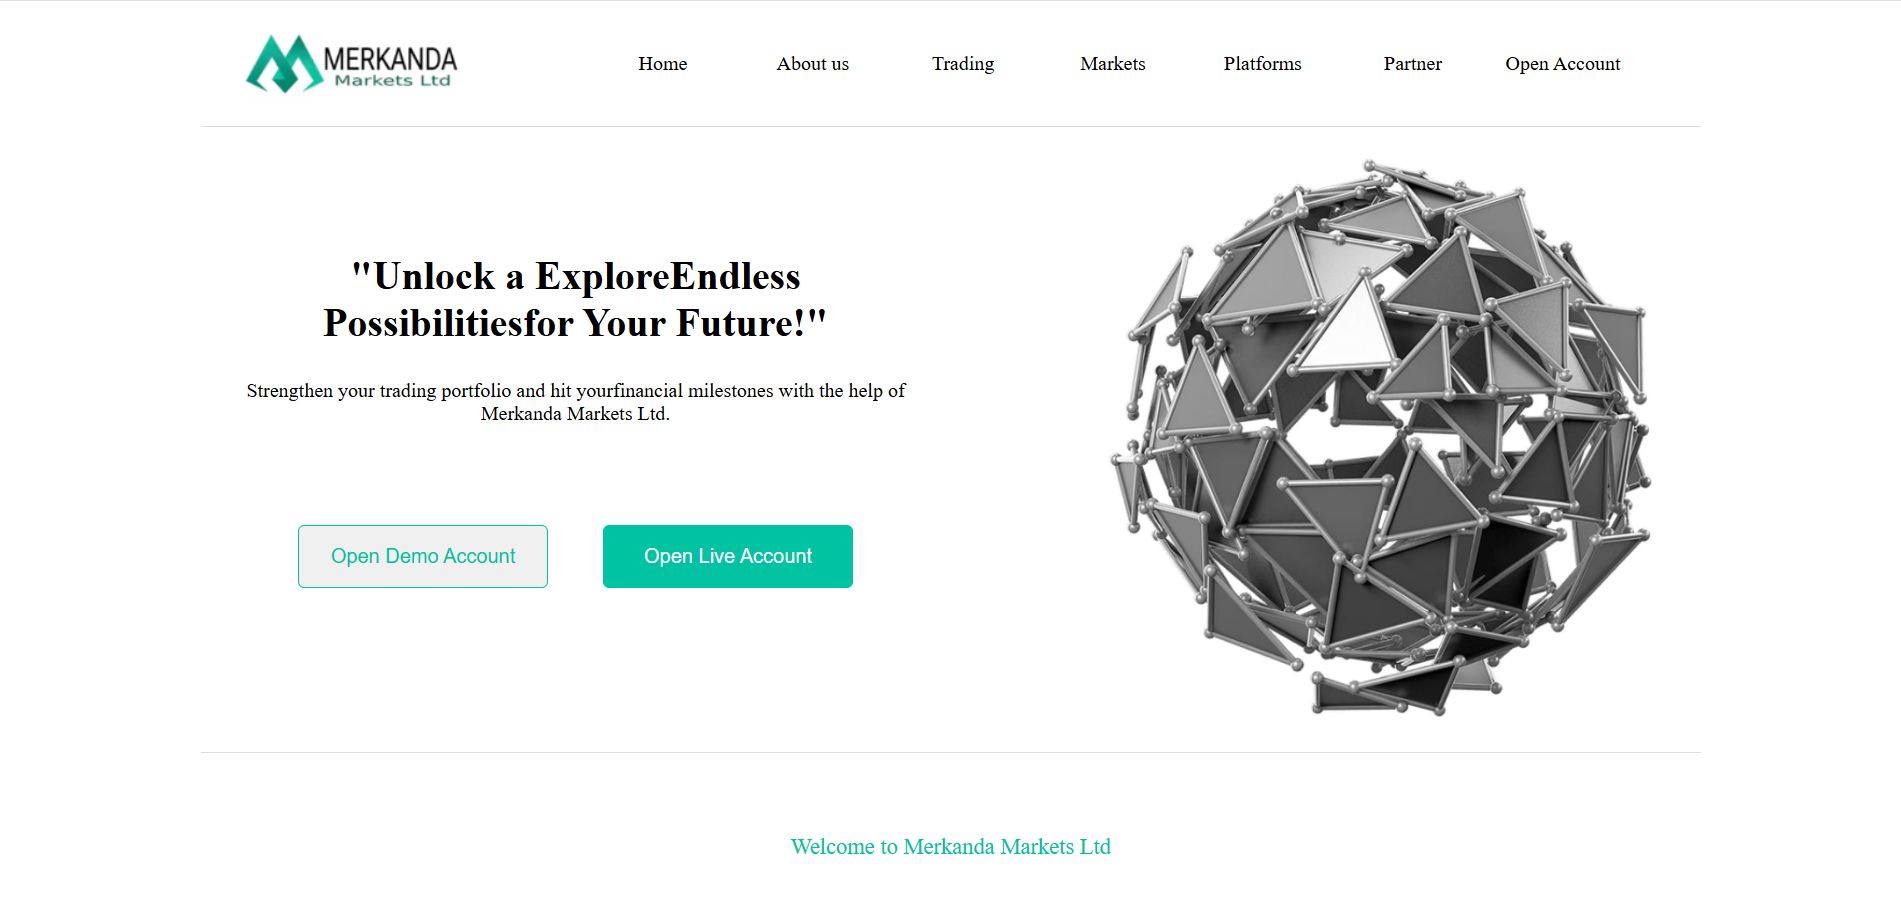Click Open Demo Account button
Viewport: 1901px width, 900px height.
(423, 556)
